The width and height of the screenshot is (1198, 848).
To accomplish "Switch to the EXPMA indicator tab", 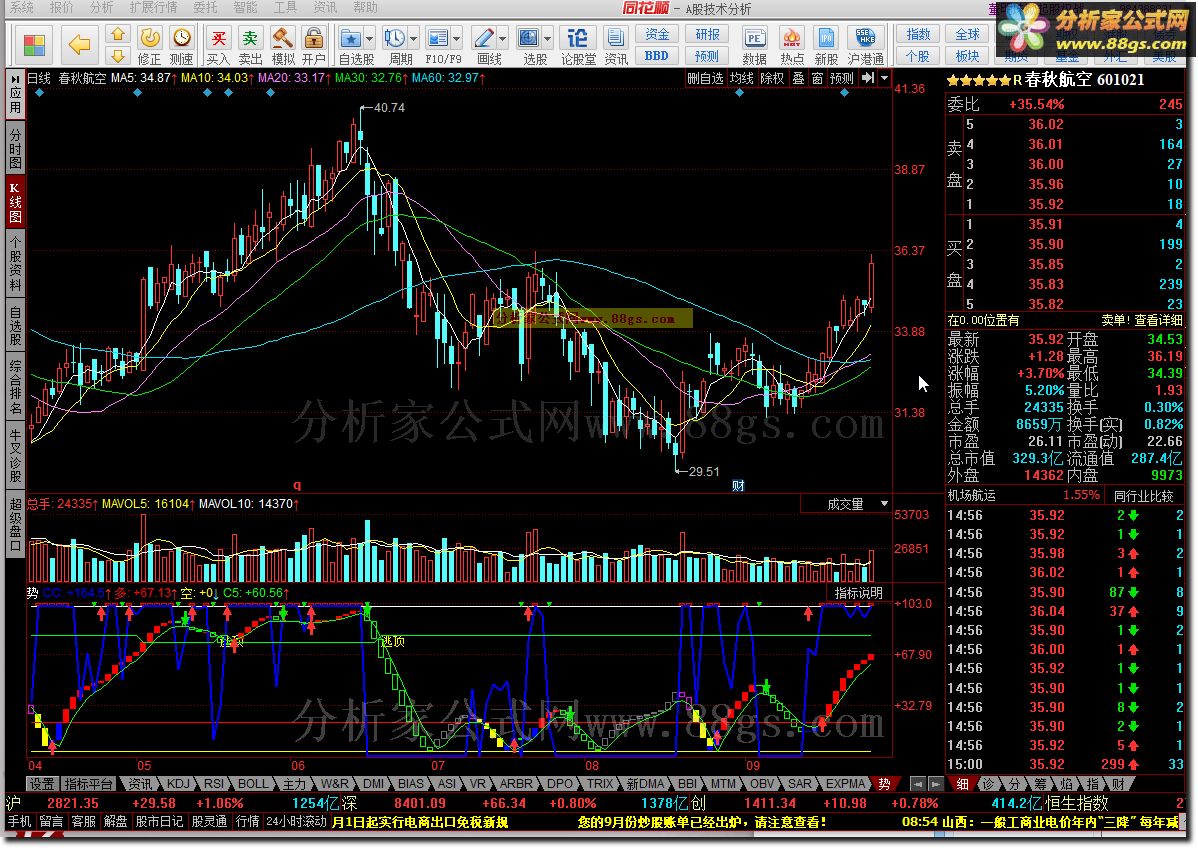I will pyautogui.click(x=845, y=784).
